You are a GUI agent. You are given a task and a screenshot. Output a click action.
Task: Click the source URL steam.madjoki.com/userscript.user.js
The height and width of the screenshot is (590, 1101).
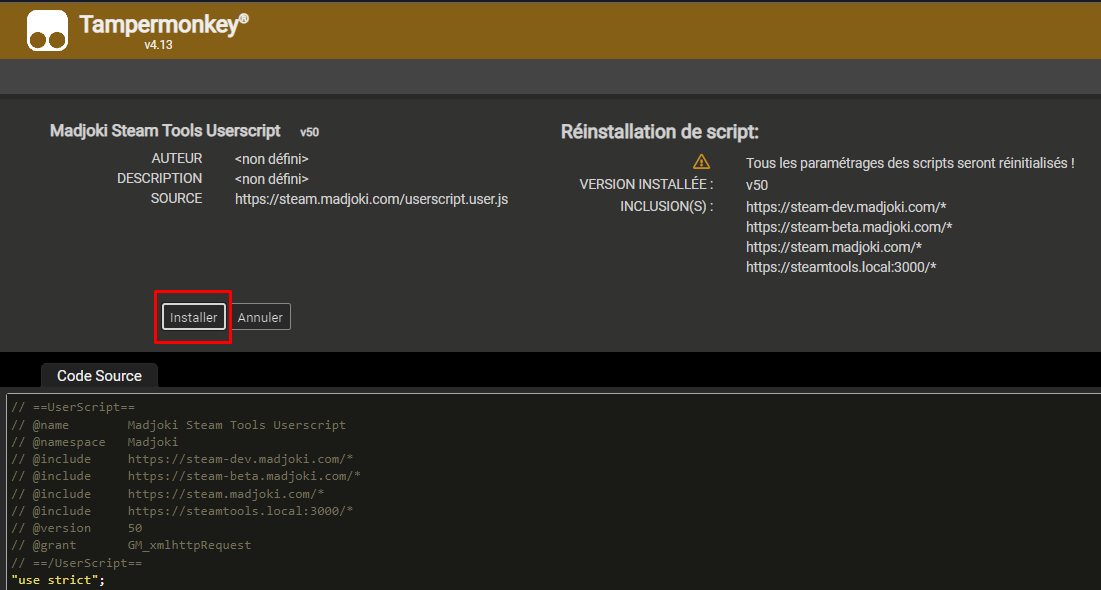pos(371,199)
